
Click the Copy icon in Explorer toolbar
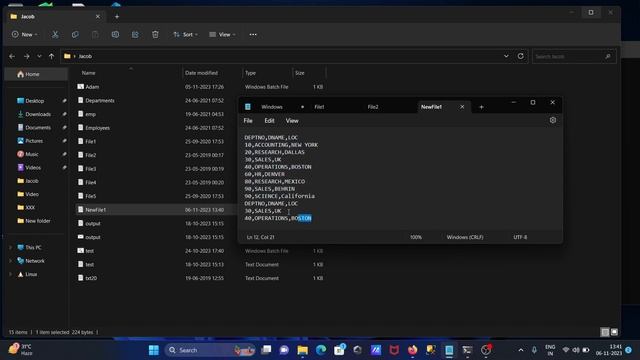(x=75, y=35)
